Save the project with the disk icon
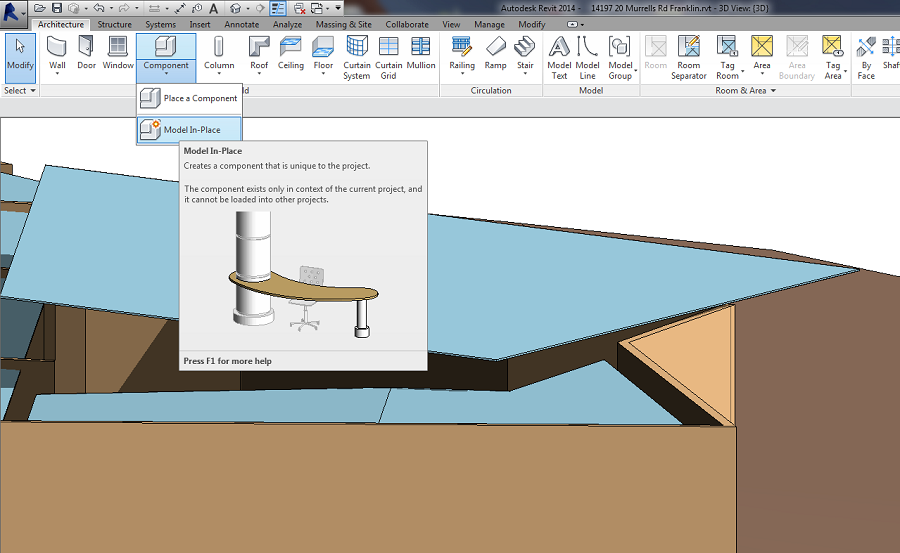 tap(57, 8)
